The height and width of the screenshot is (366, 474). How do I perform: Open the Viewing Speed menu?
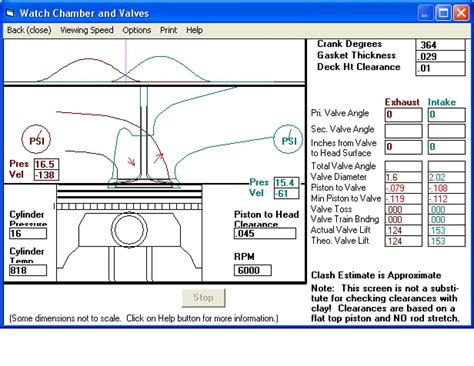click(87, 30)
